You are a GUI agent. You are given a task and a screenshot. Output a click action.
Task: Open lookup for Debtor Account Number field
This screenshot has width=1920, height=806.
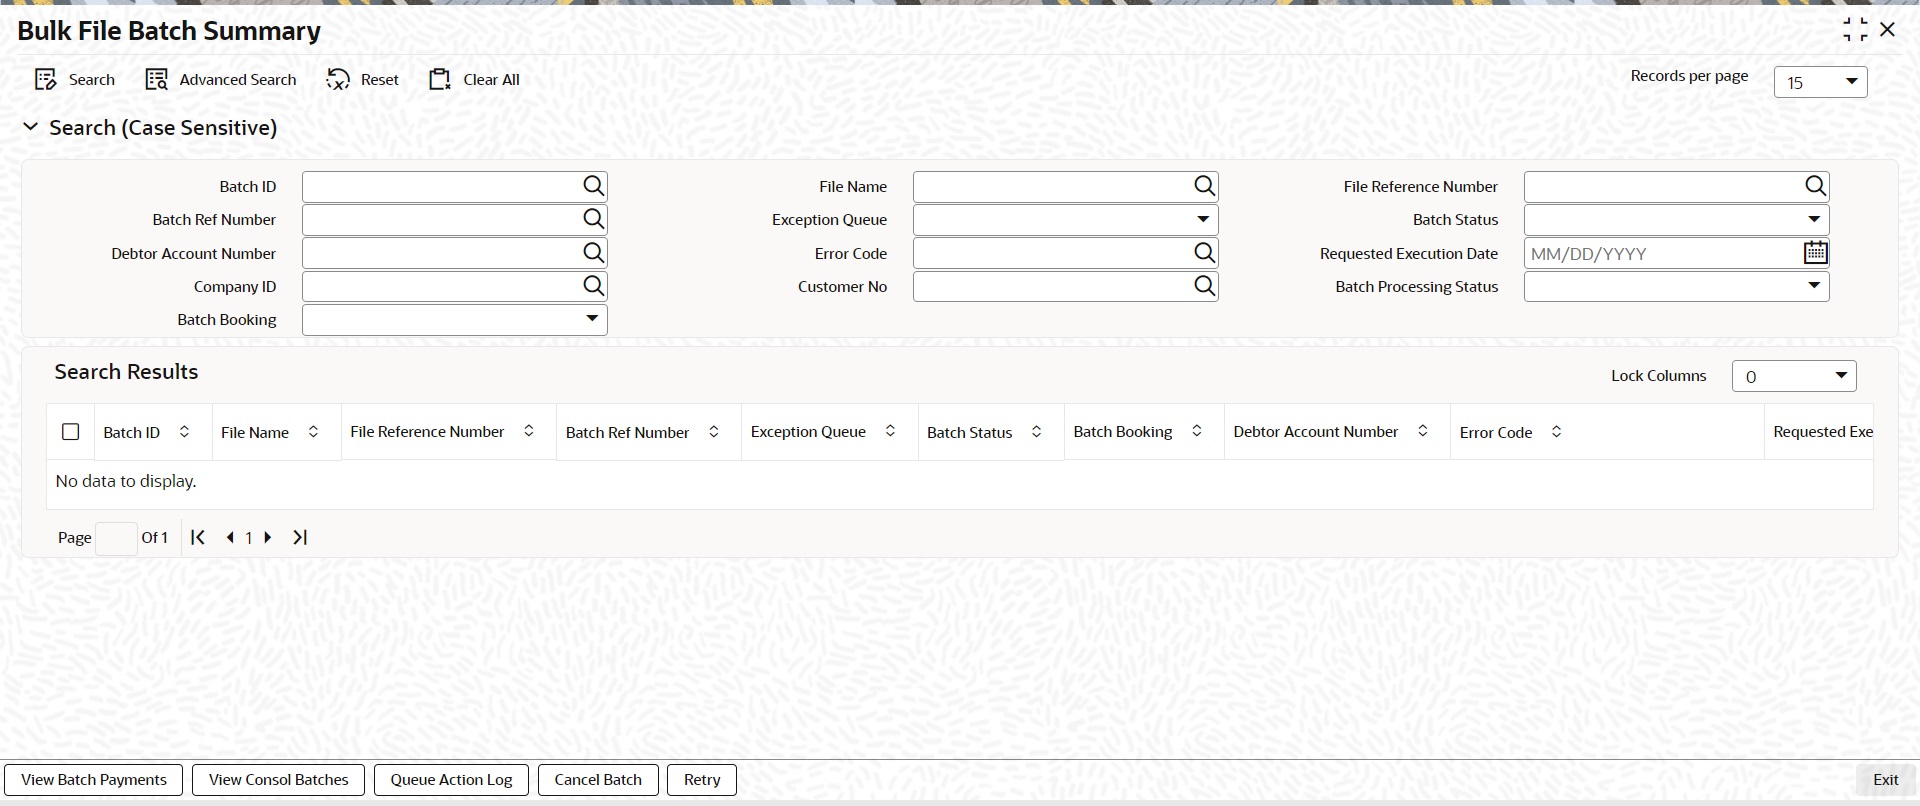coord(593,253)
